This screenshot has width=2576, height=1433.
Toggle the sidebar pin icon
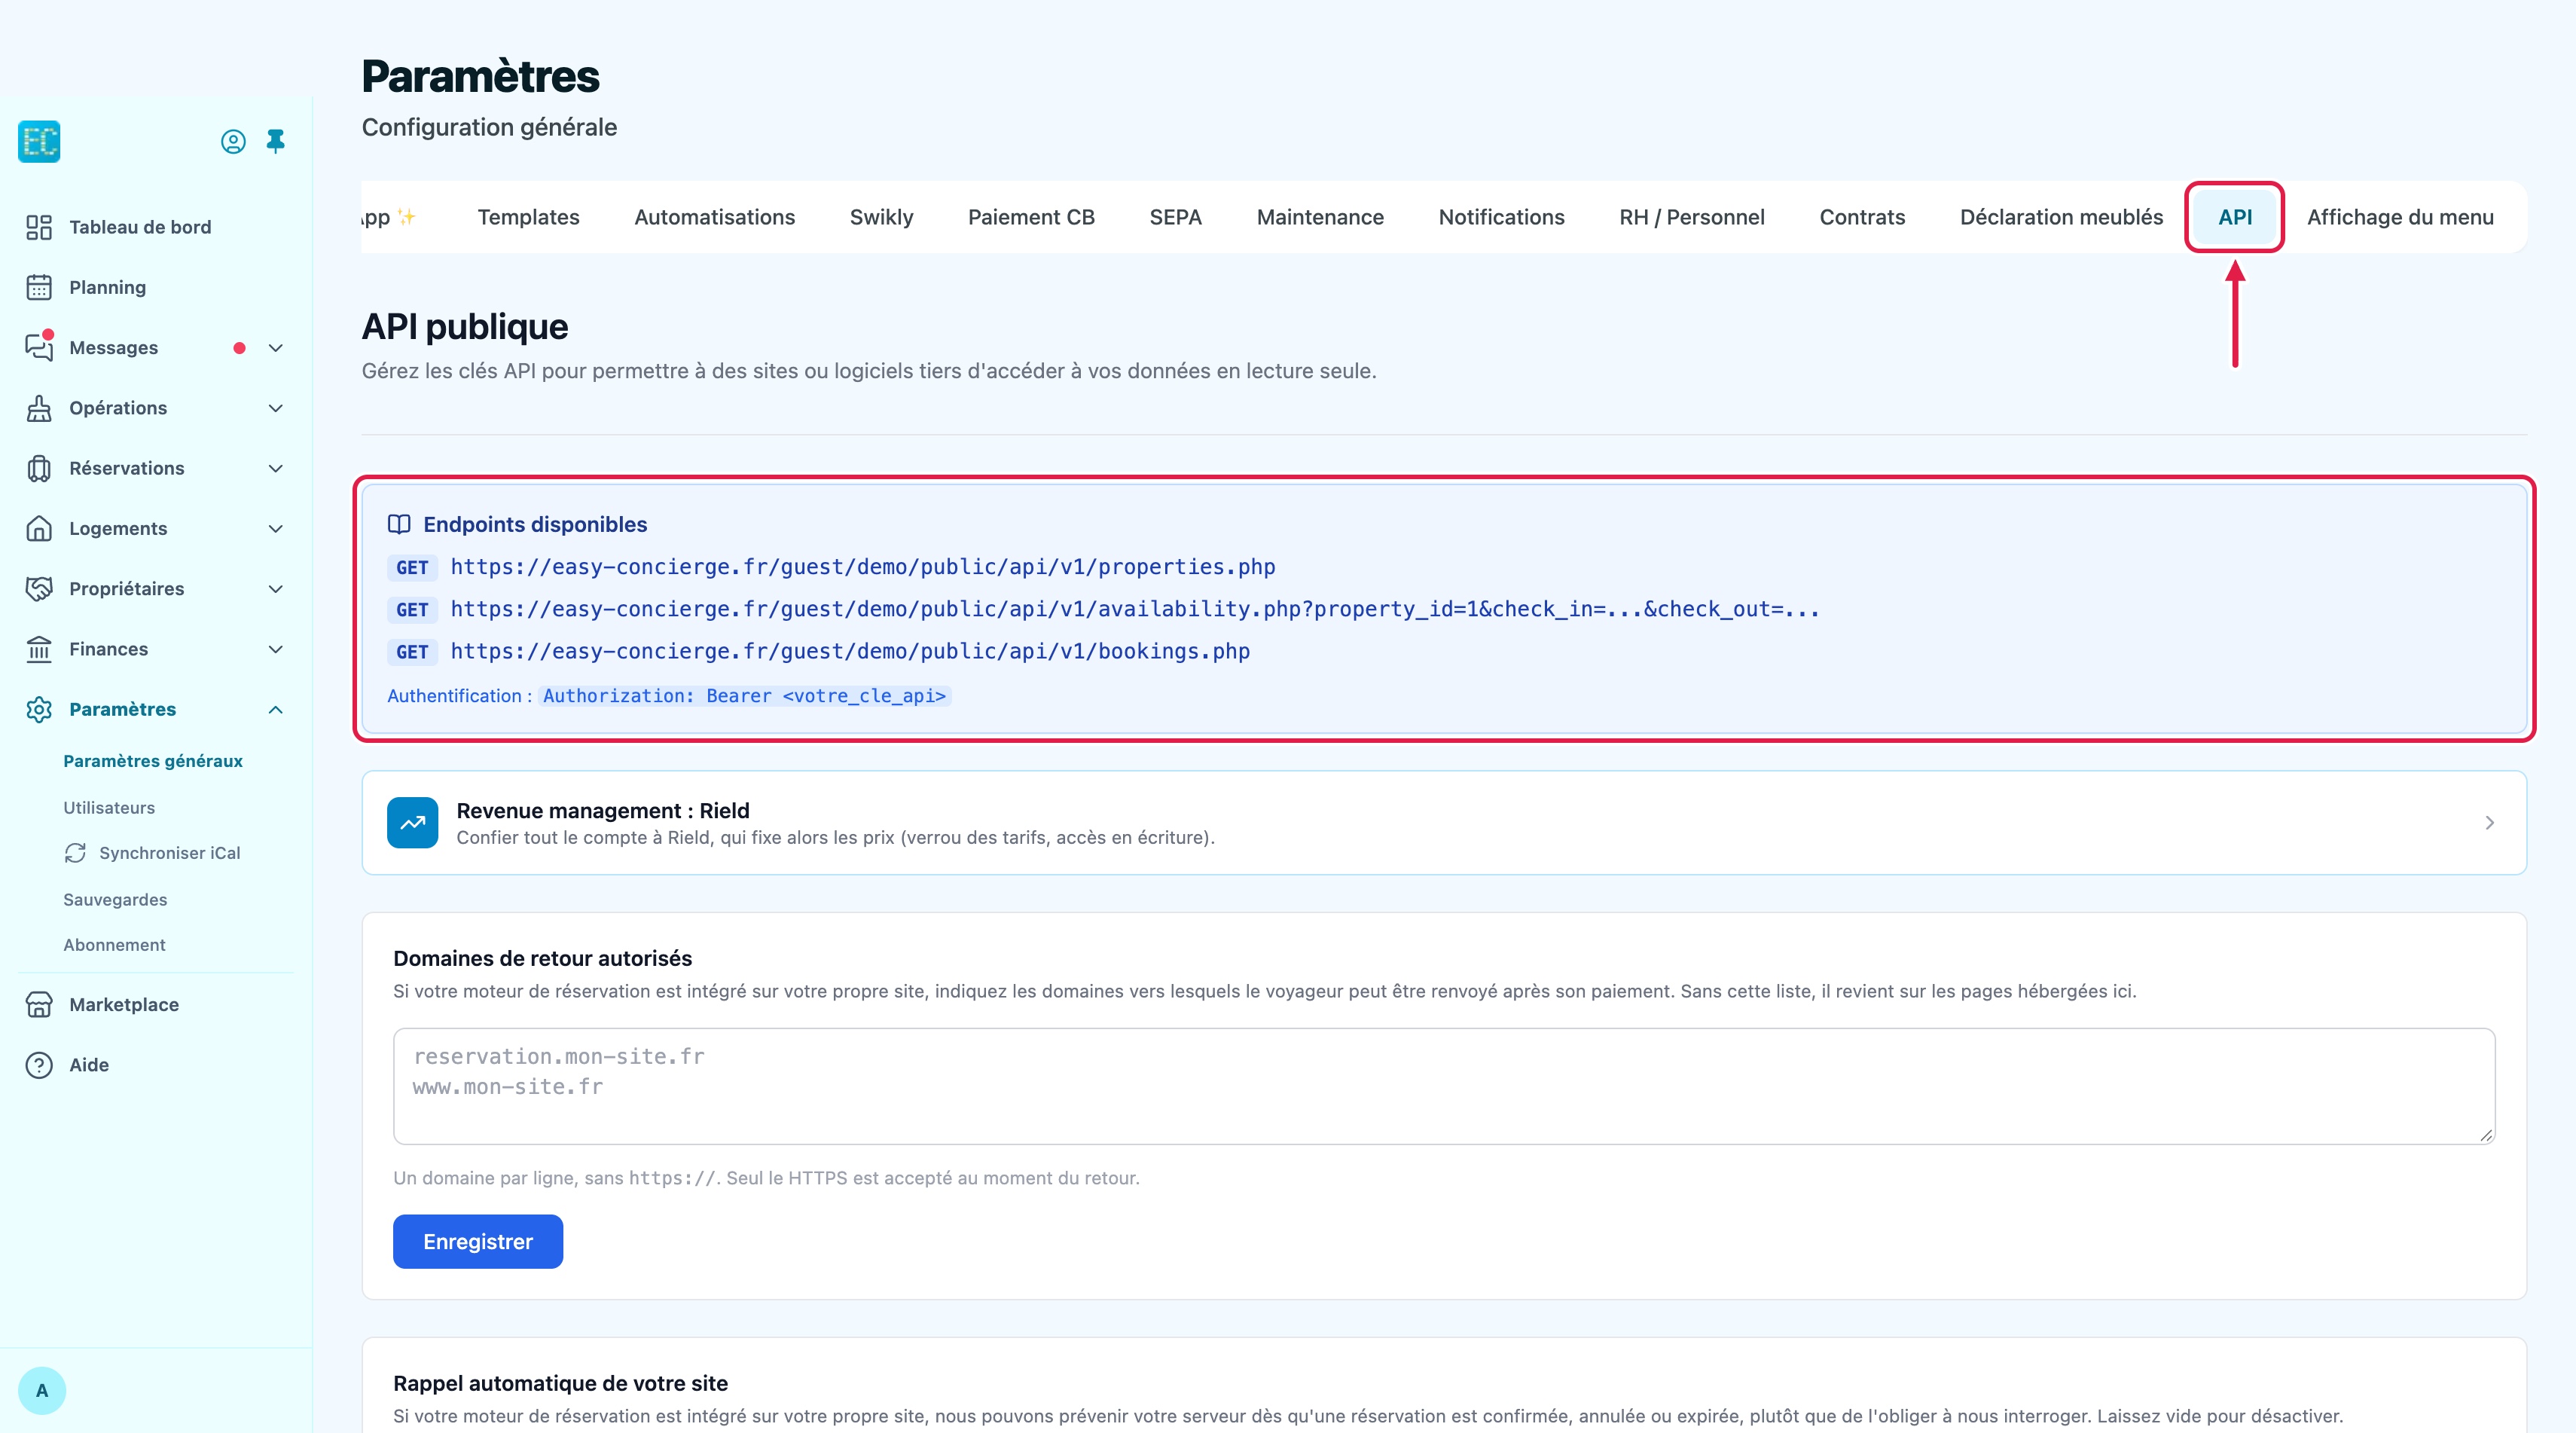pos(276,142)
